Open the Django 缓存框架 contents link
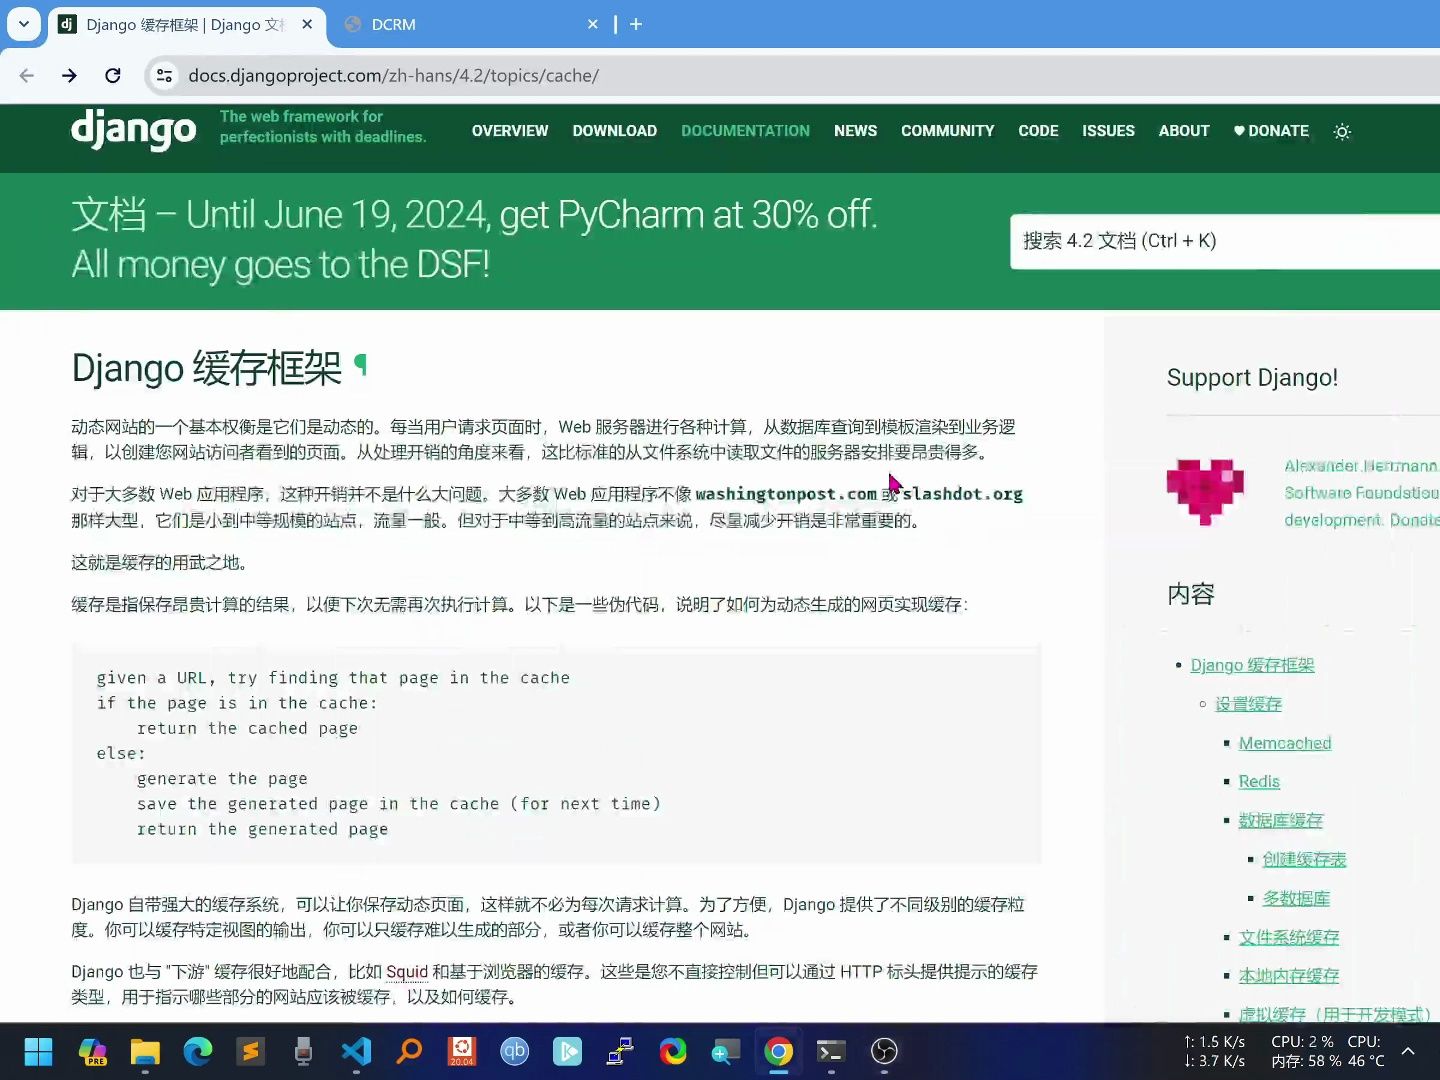1440x1080 pixels. pos(1252,665)
